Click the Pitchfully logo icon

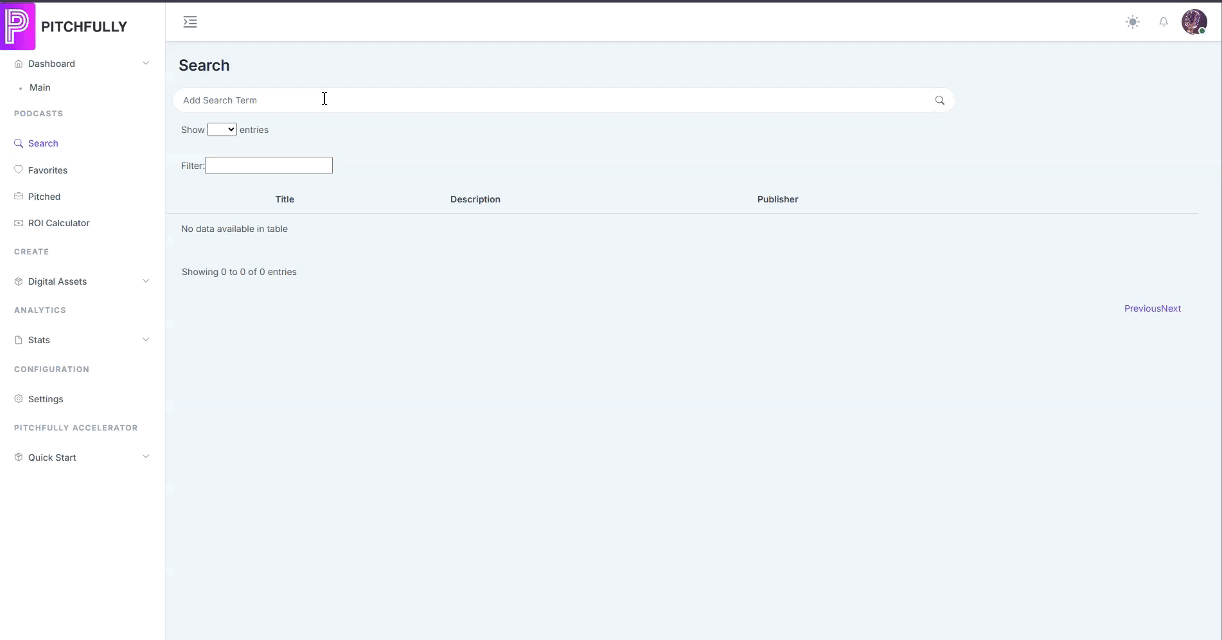tap(18, 26)
